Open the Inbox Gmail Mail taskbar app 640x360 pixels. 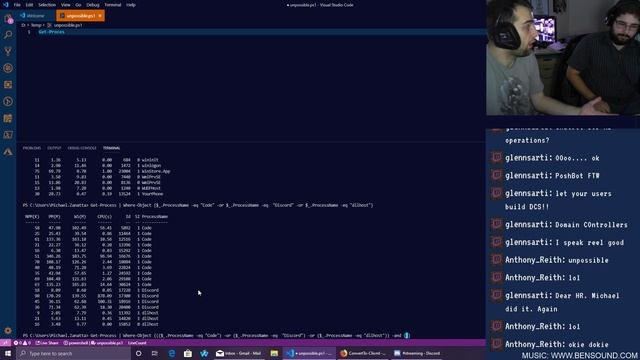pyautogui.click(x=240, y=353)
